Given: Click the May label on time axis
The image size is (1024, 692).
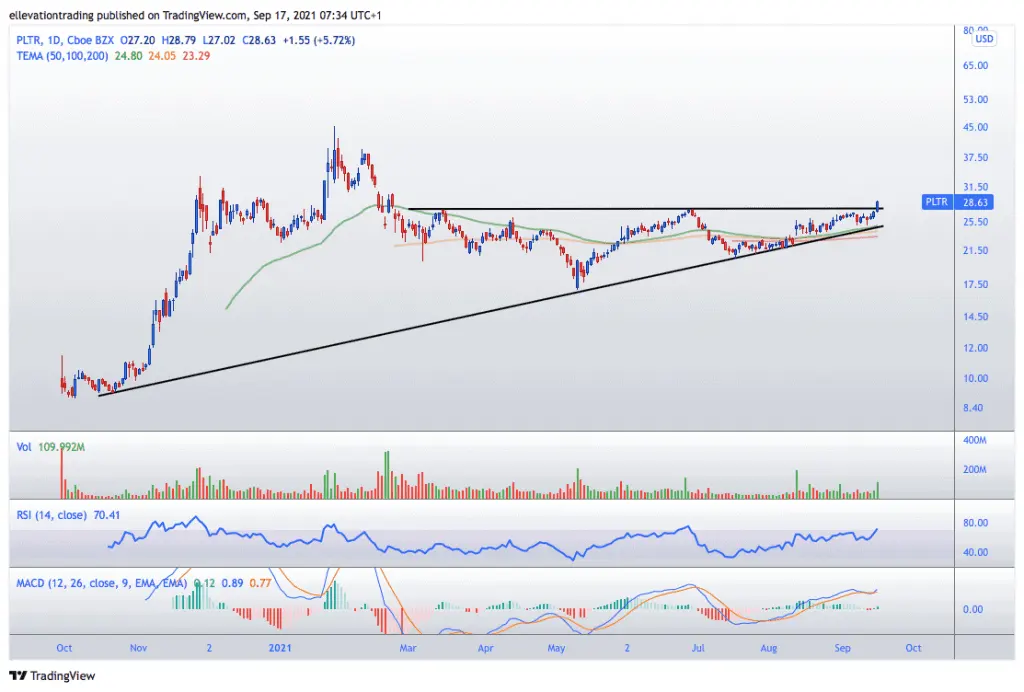Looking at the screenshot, I should point(556,648).
